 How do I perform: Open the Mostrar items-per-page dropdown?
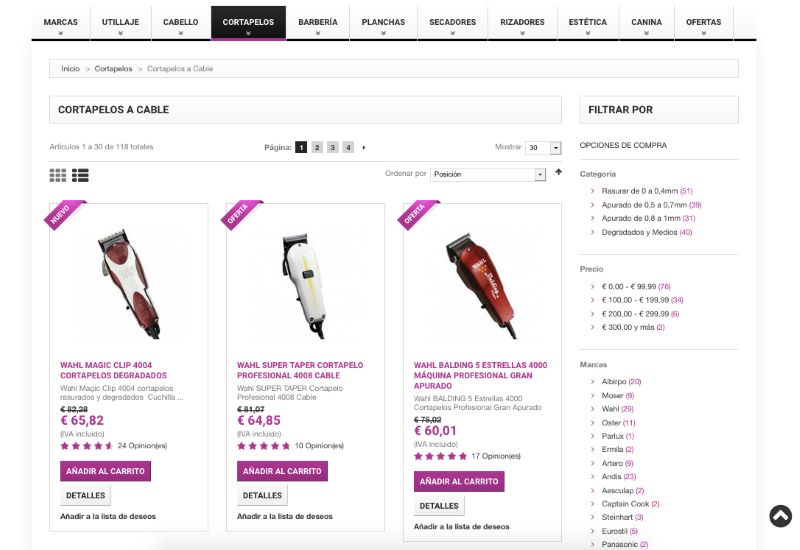pos(543,147)
